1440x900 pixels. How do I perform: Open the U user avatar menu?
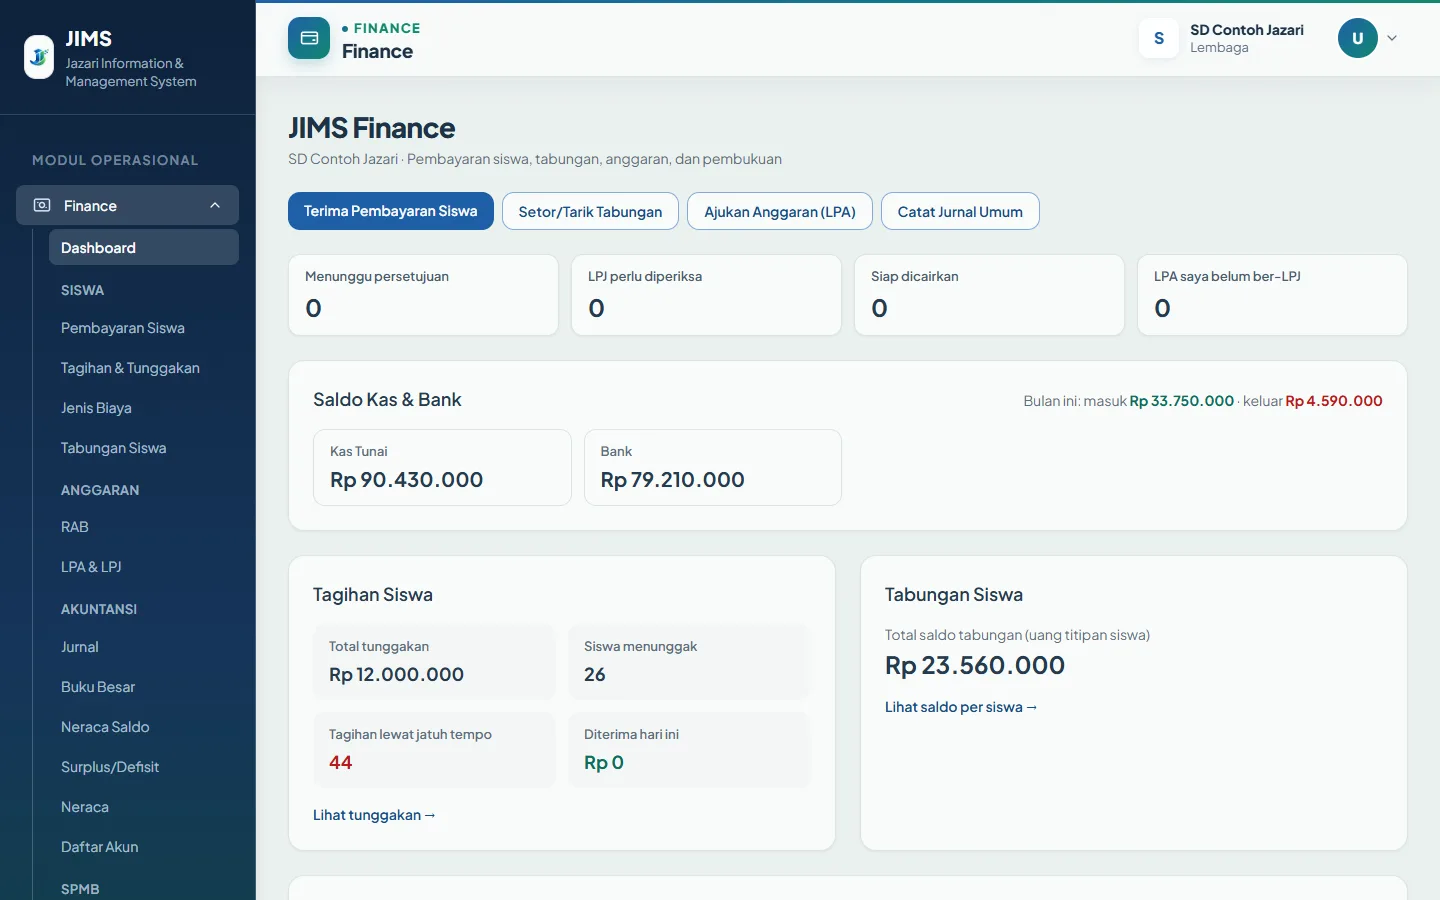pyautogui.click(x=1358, y=38)
